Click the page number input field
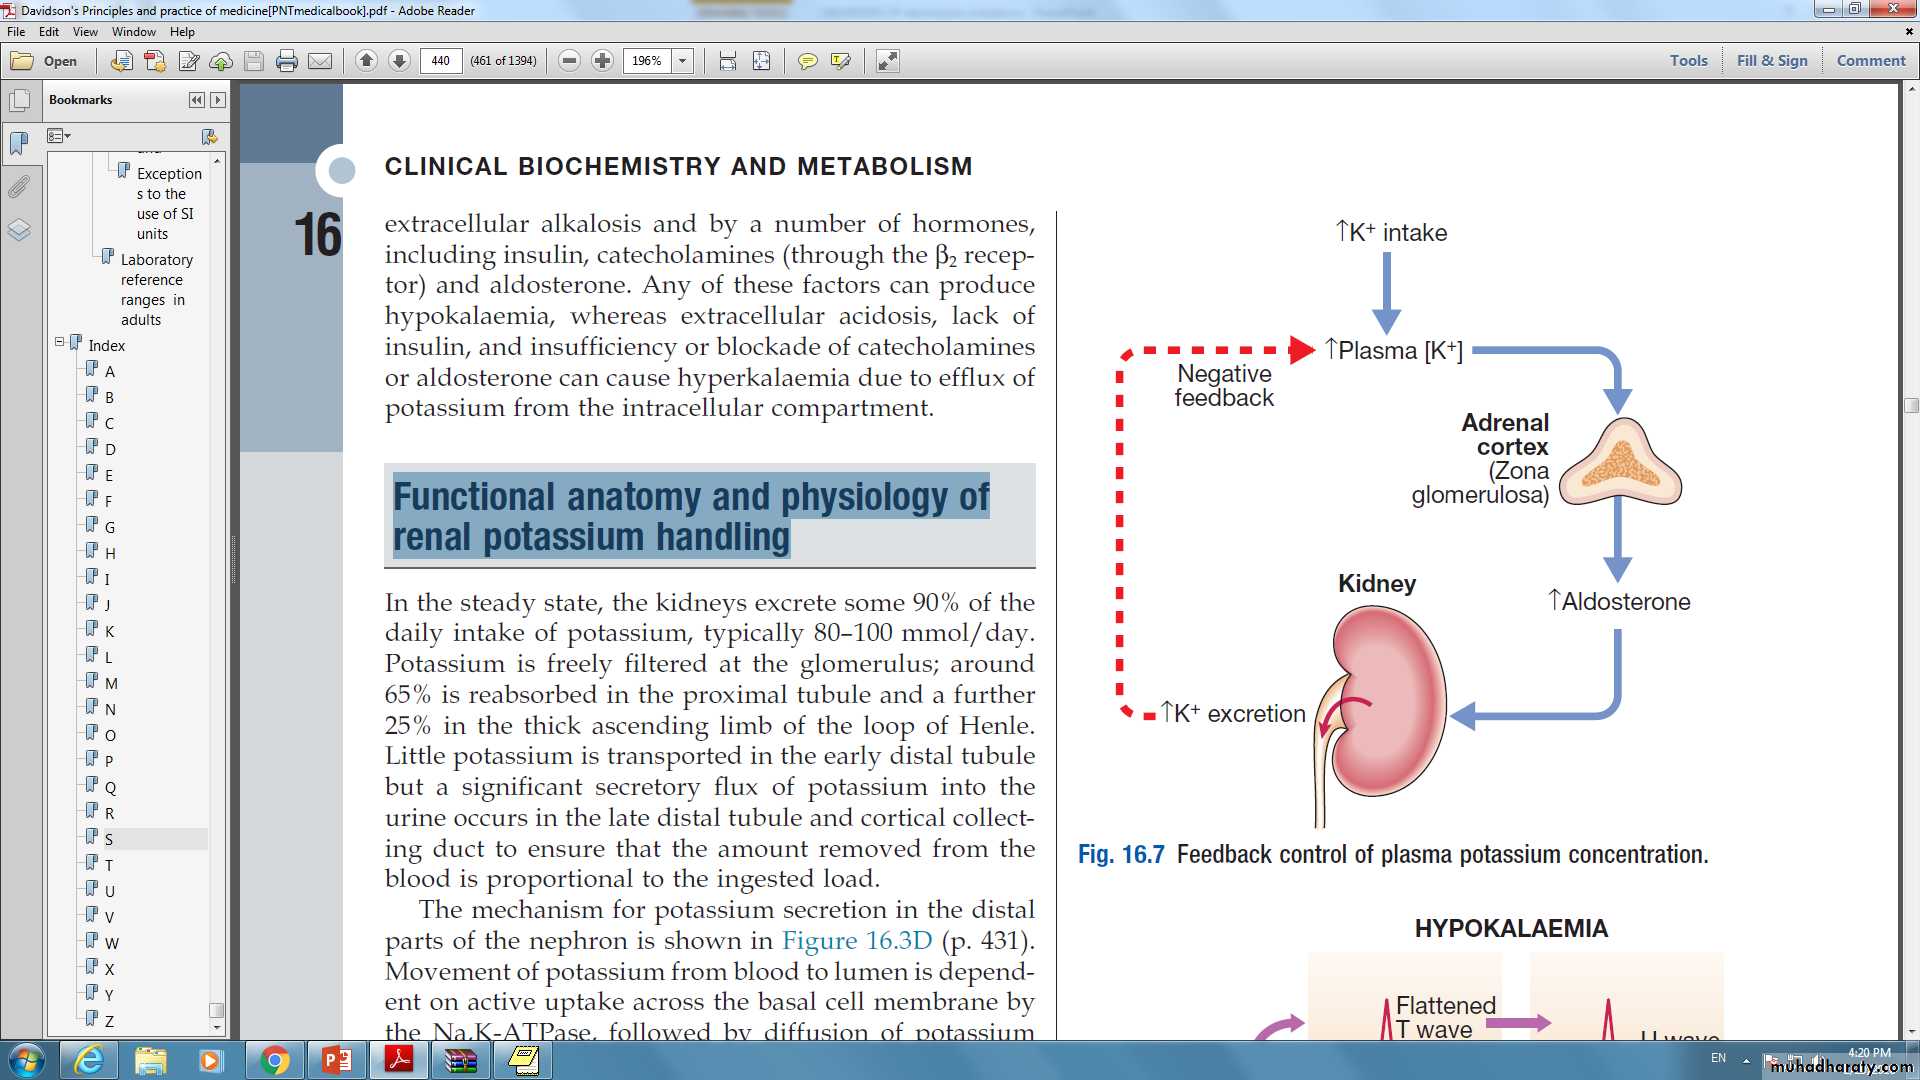Image resolution: width=1920 pixels, height=1080 pixels. point(441,61)
